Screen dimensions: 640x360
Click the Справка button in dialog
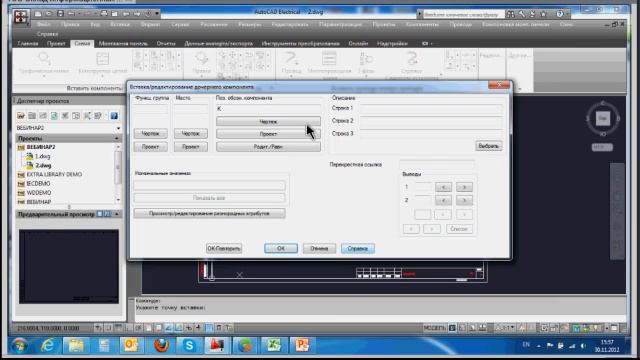358,248
